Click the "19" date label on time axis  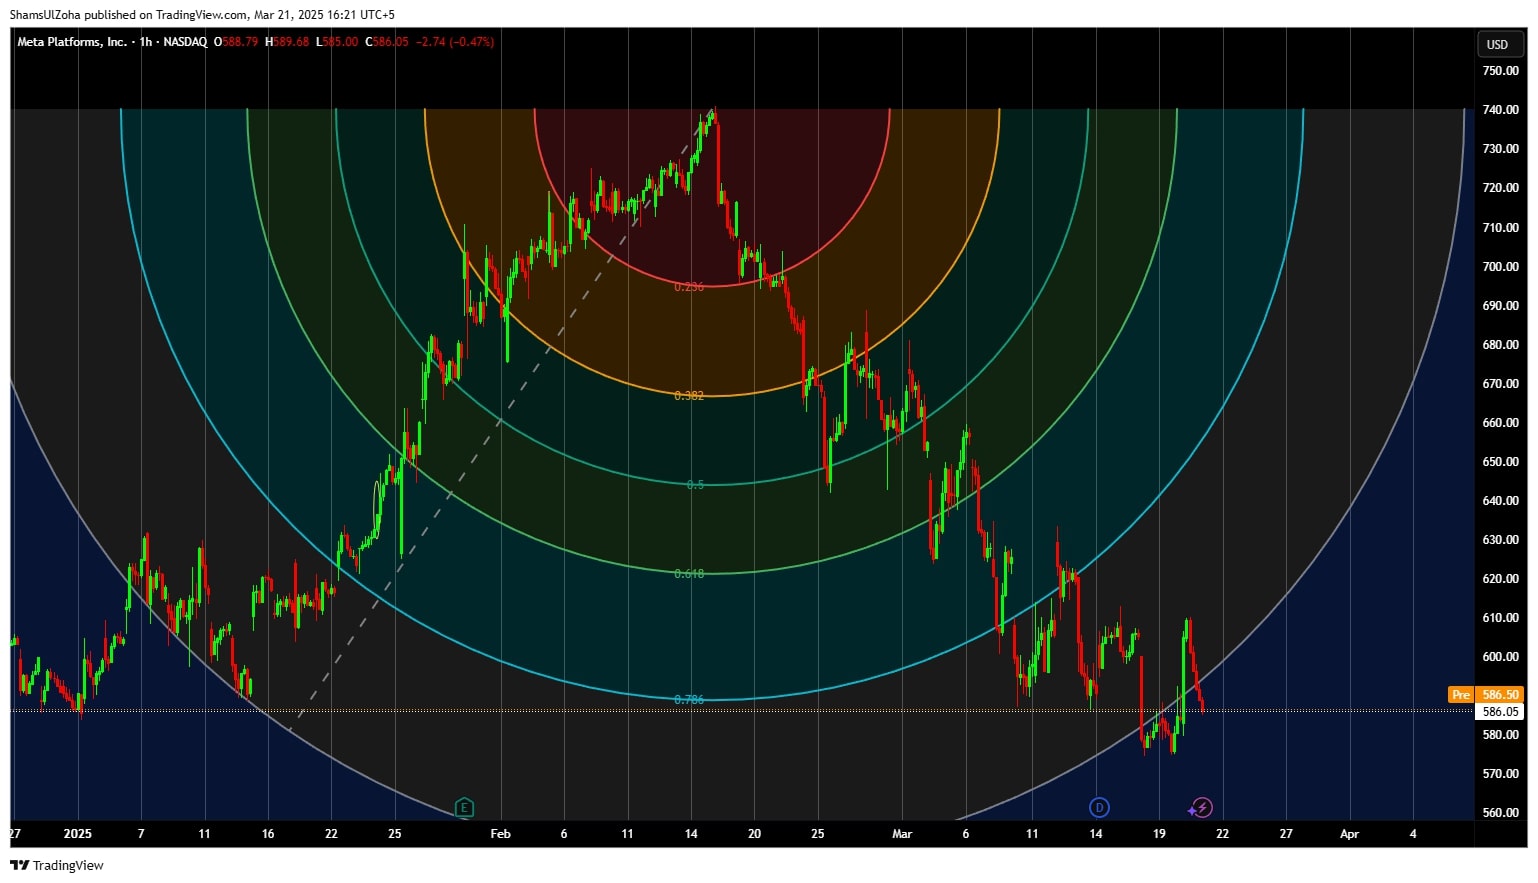click(x=1159, y=834)
